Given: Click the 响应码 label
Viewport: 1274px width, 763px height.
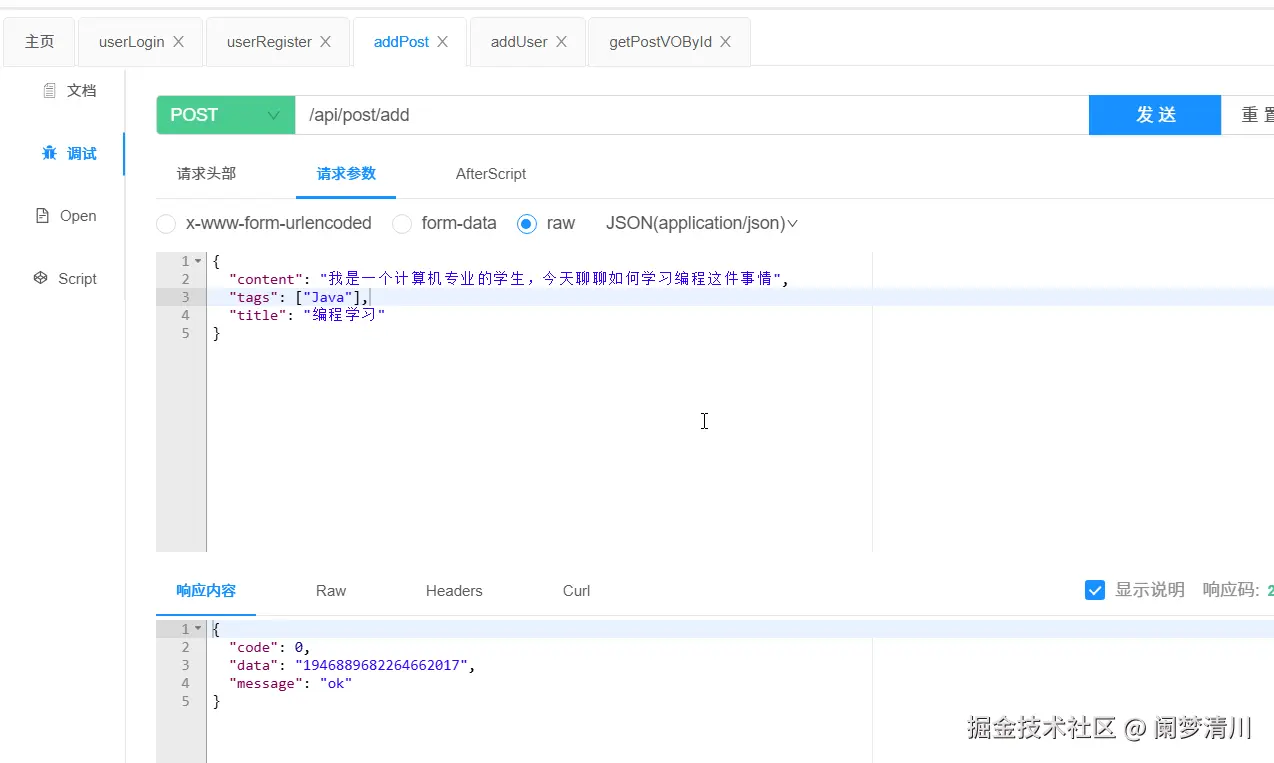Looking at the screenshot, I should pyautogui.click(x=1230, y=590).
